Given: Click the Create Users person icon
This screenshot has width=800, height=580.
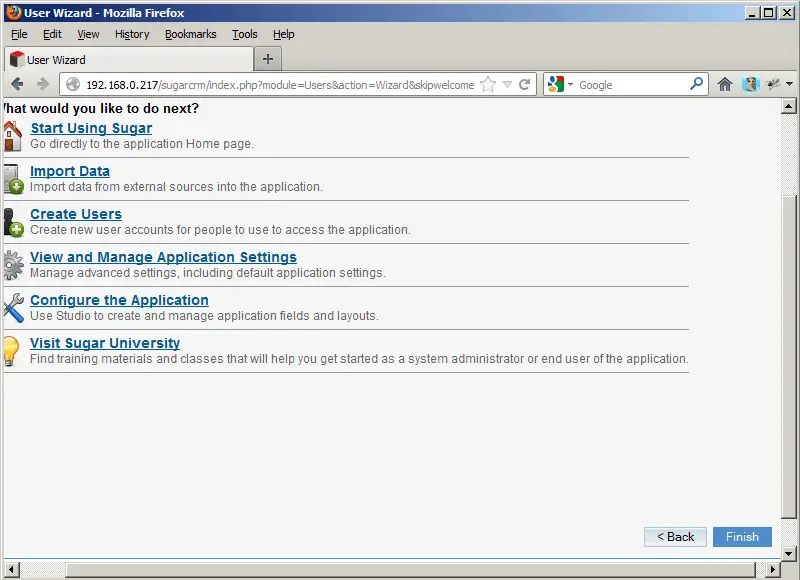Looking at the screenshot, I should [13, 222].
